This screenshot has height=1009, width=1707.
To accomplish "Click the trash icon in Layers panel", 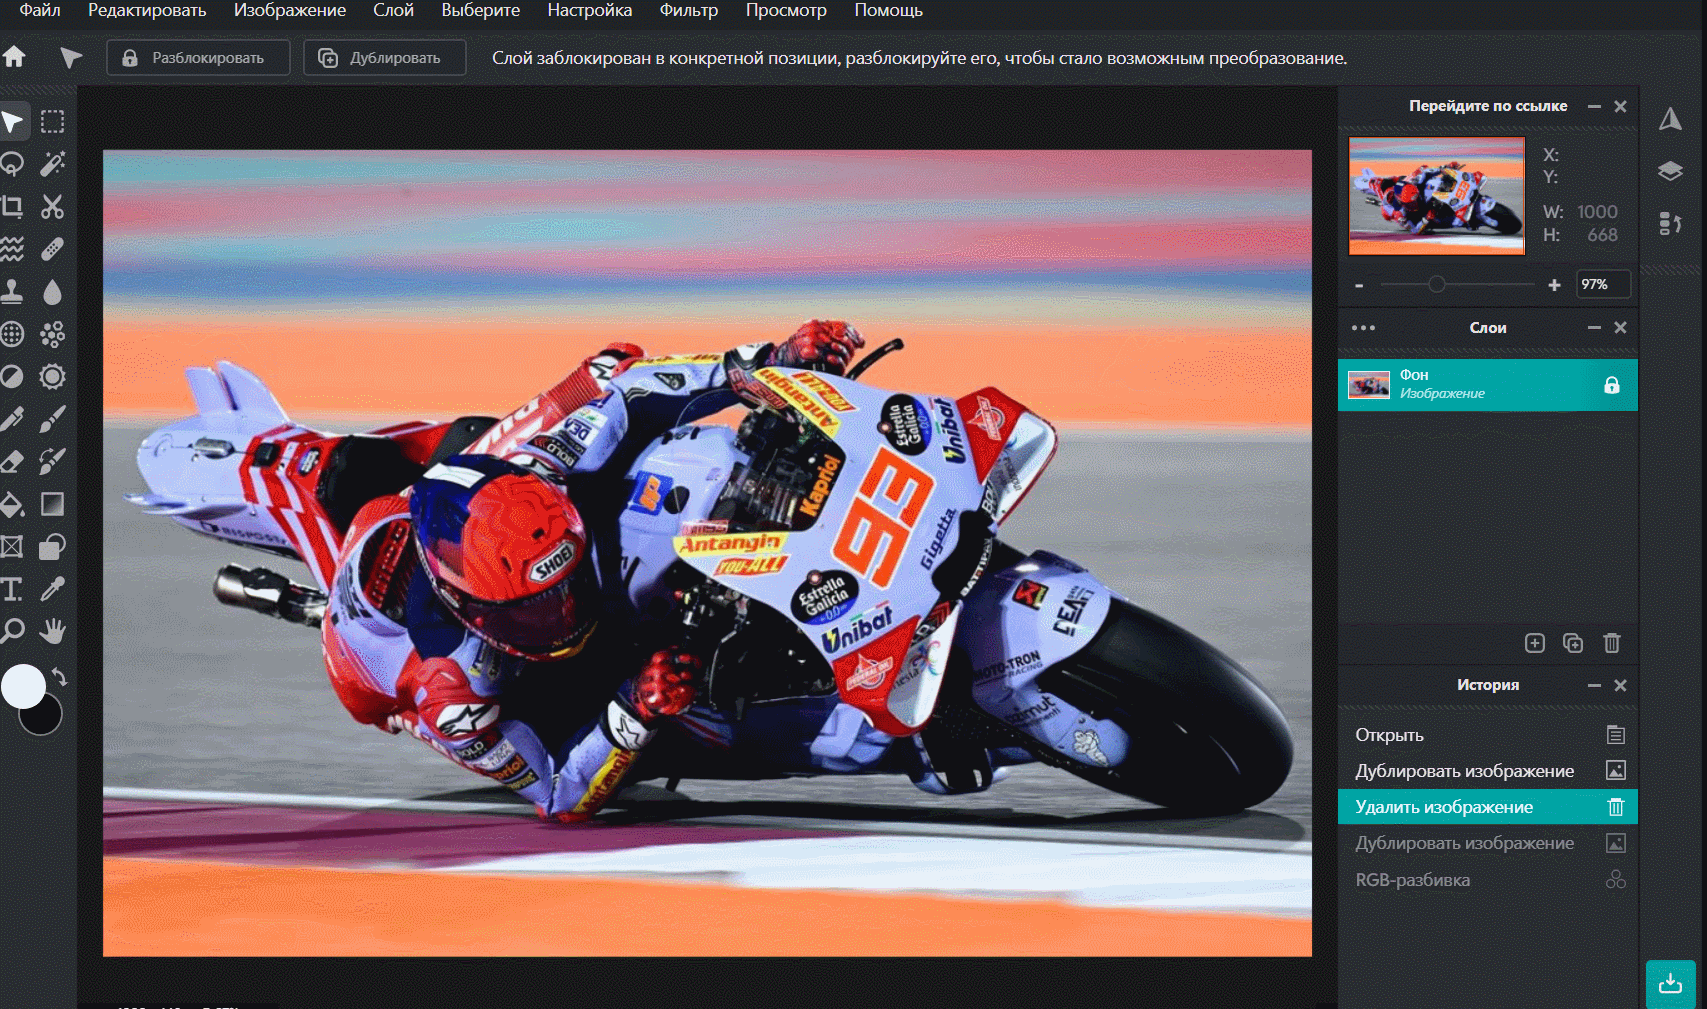I will [x=1611, y=643].
